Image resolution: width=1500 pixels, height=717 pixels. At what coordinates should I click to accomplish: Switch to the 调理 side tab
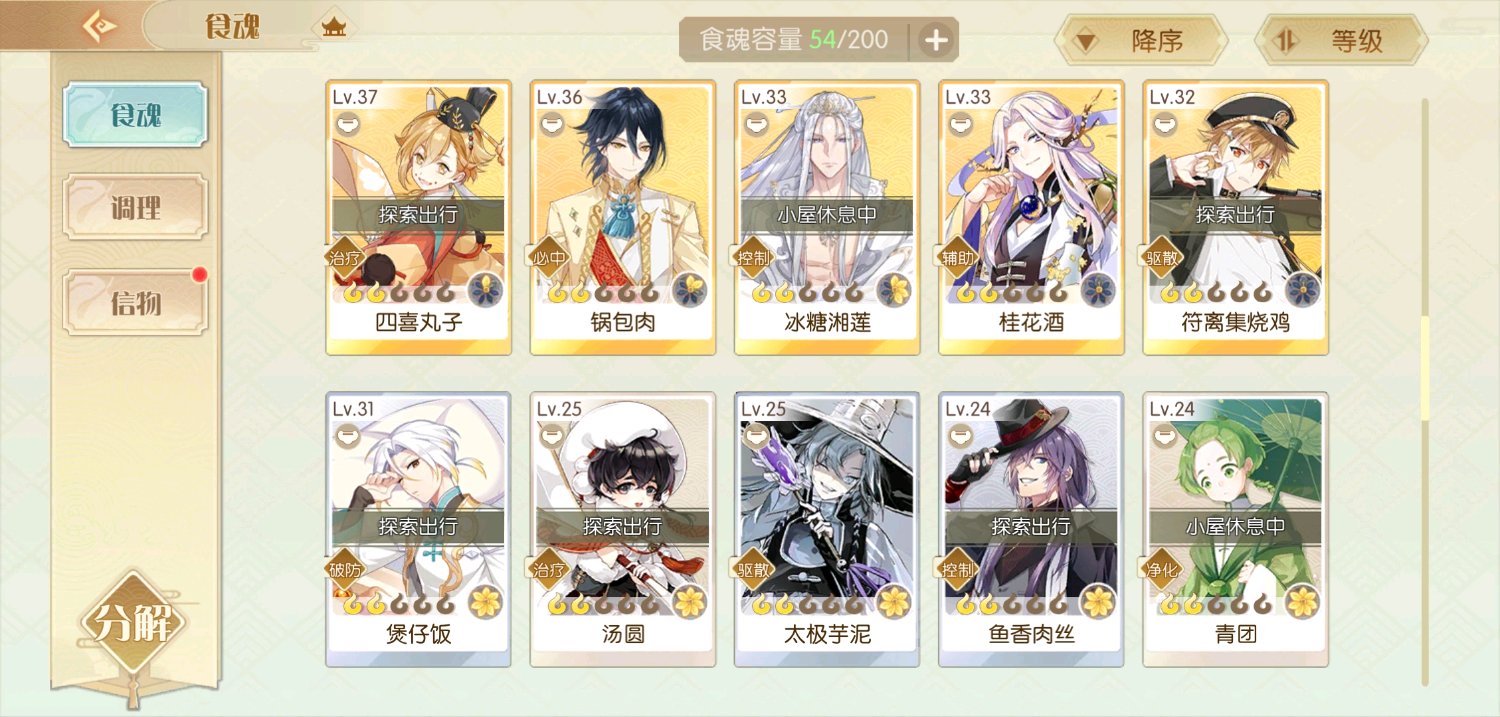coord(135,208)
